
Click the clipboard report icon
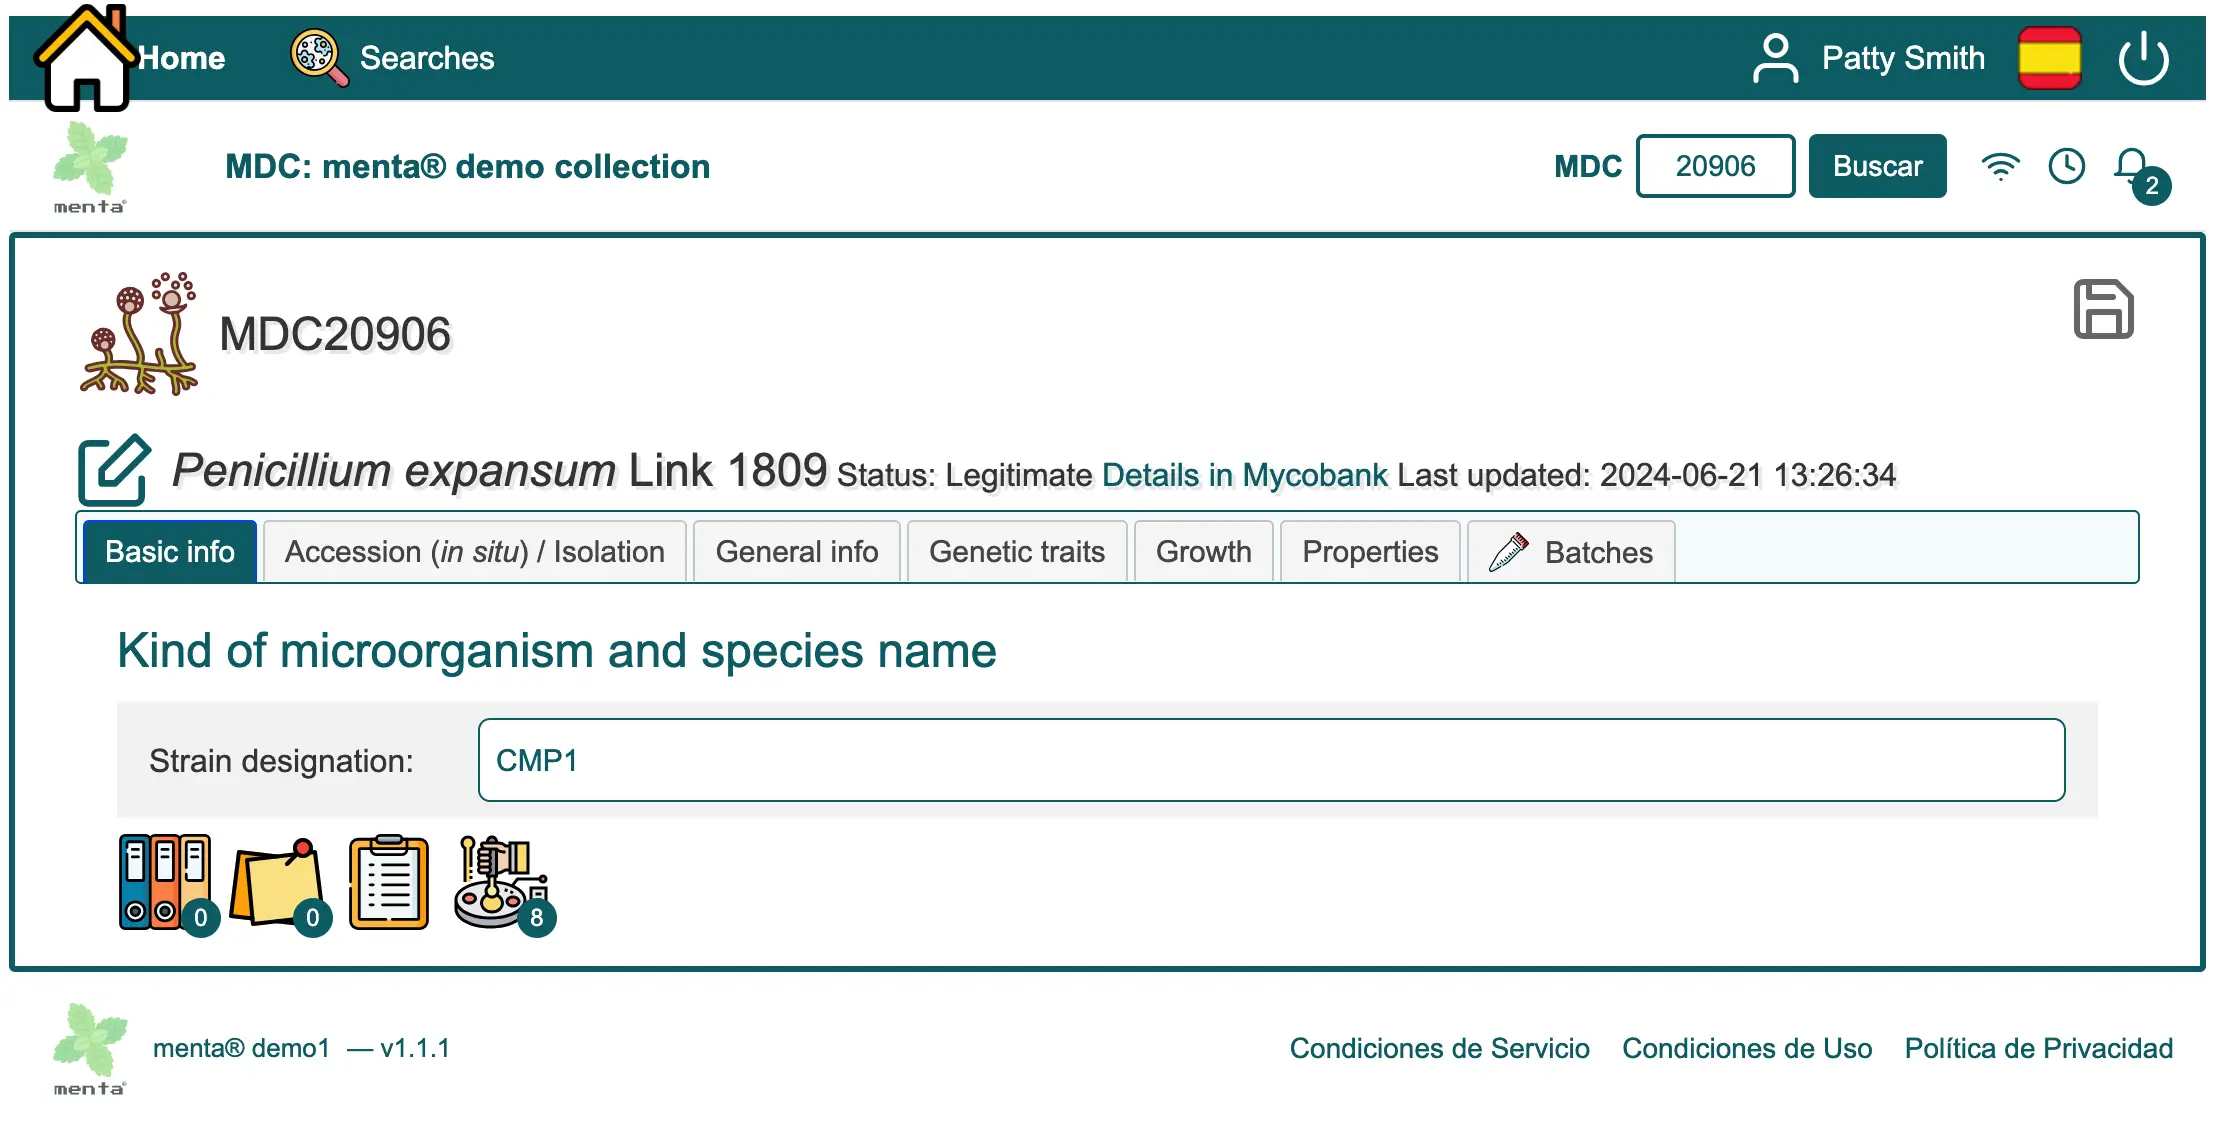[389, 883]
